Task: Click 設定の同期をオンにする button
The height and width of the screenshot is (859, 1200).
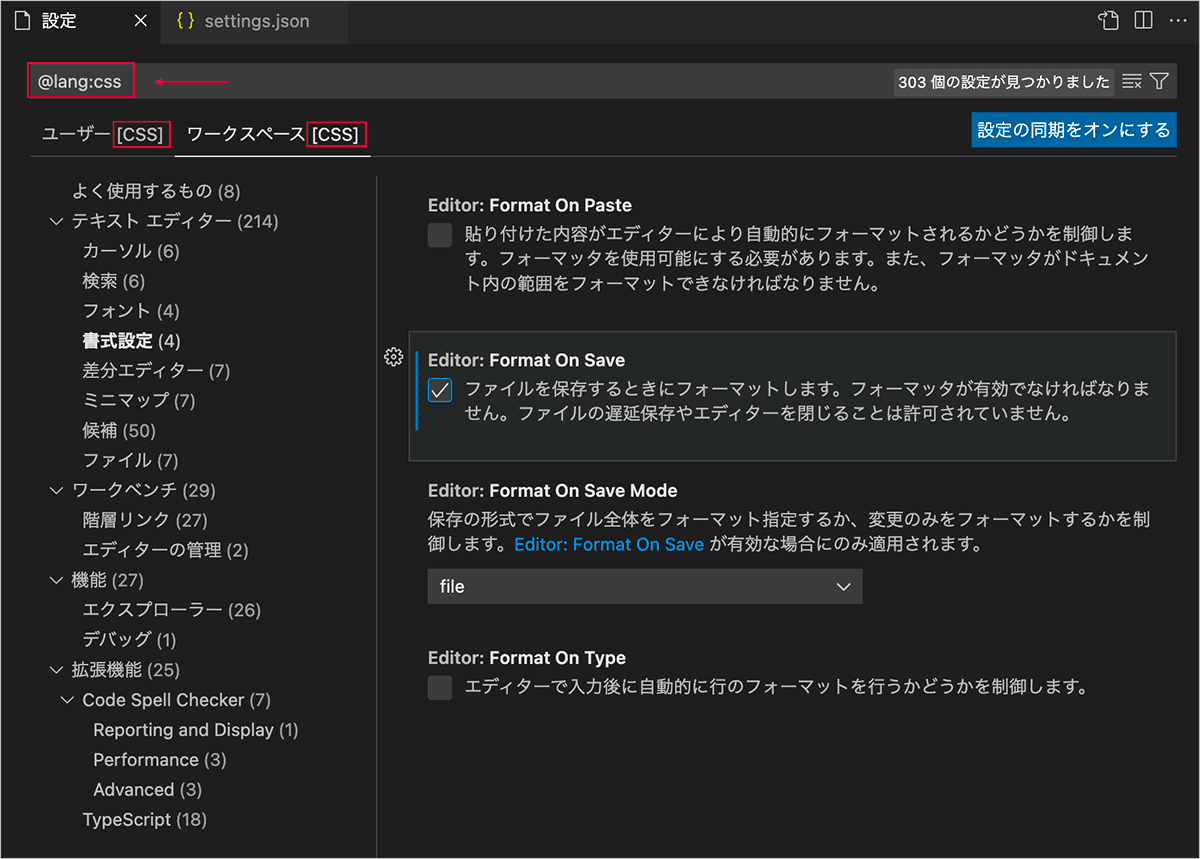Action: [x=1073, y=130]
